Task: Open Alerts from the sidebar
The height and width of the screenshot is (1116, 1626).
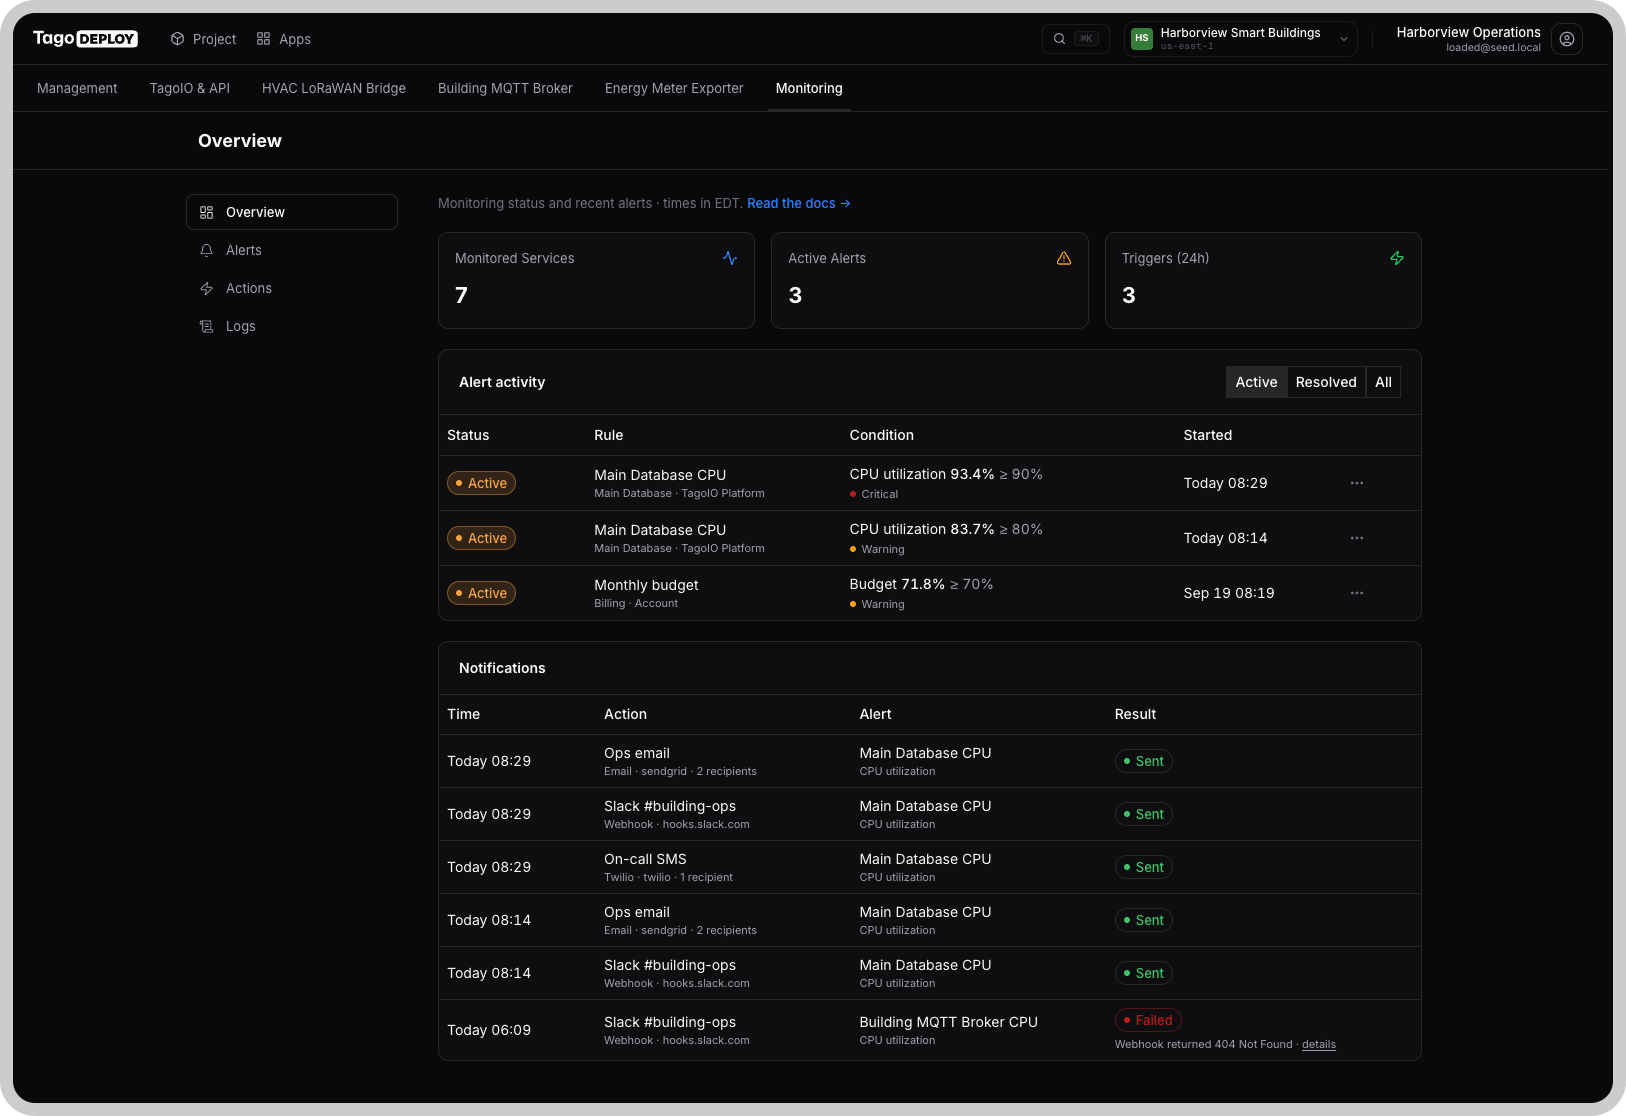Action: [x=292, y=250]
